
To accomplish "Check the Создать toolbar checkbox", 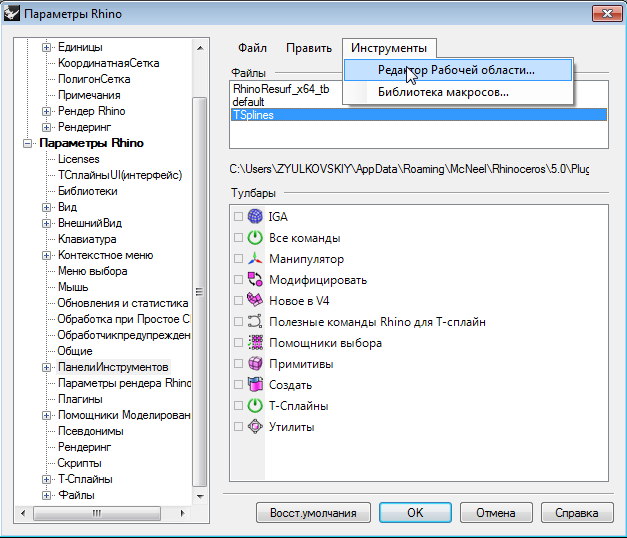I will click(238, 385).
